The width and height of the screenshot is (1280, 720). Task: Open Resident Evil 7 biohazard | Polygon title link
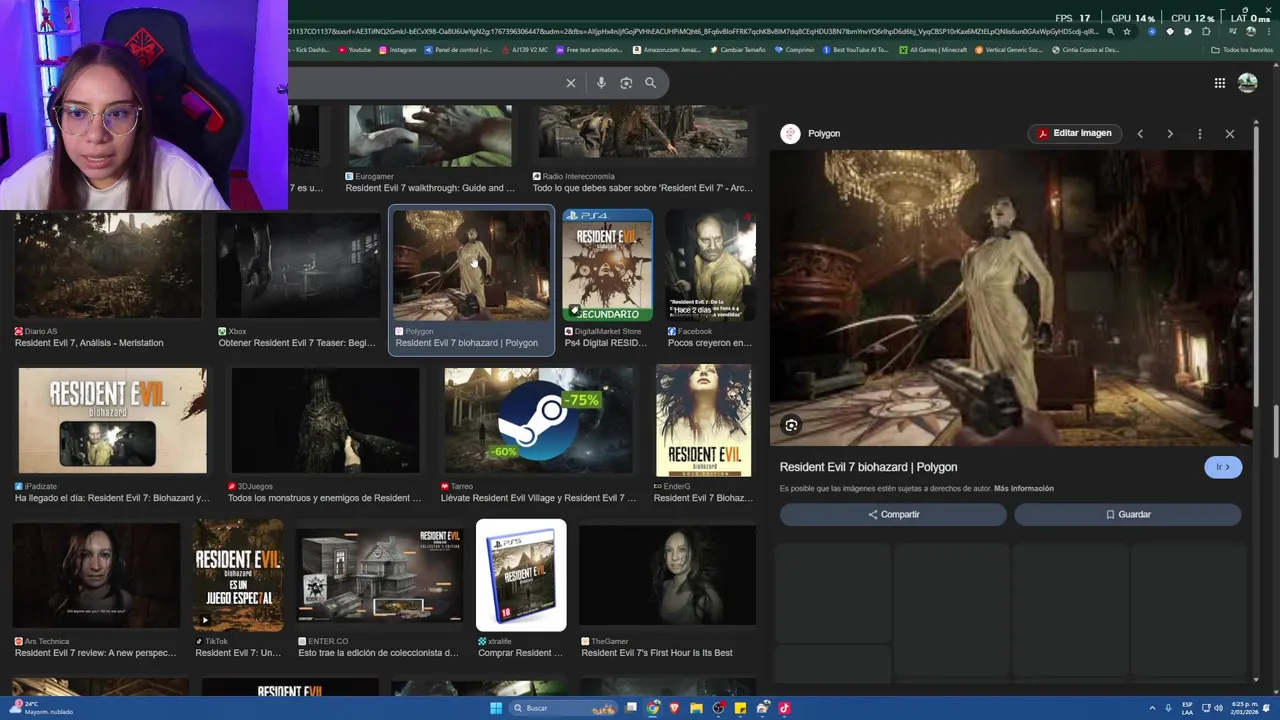click(x=868, y=467)
